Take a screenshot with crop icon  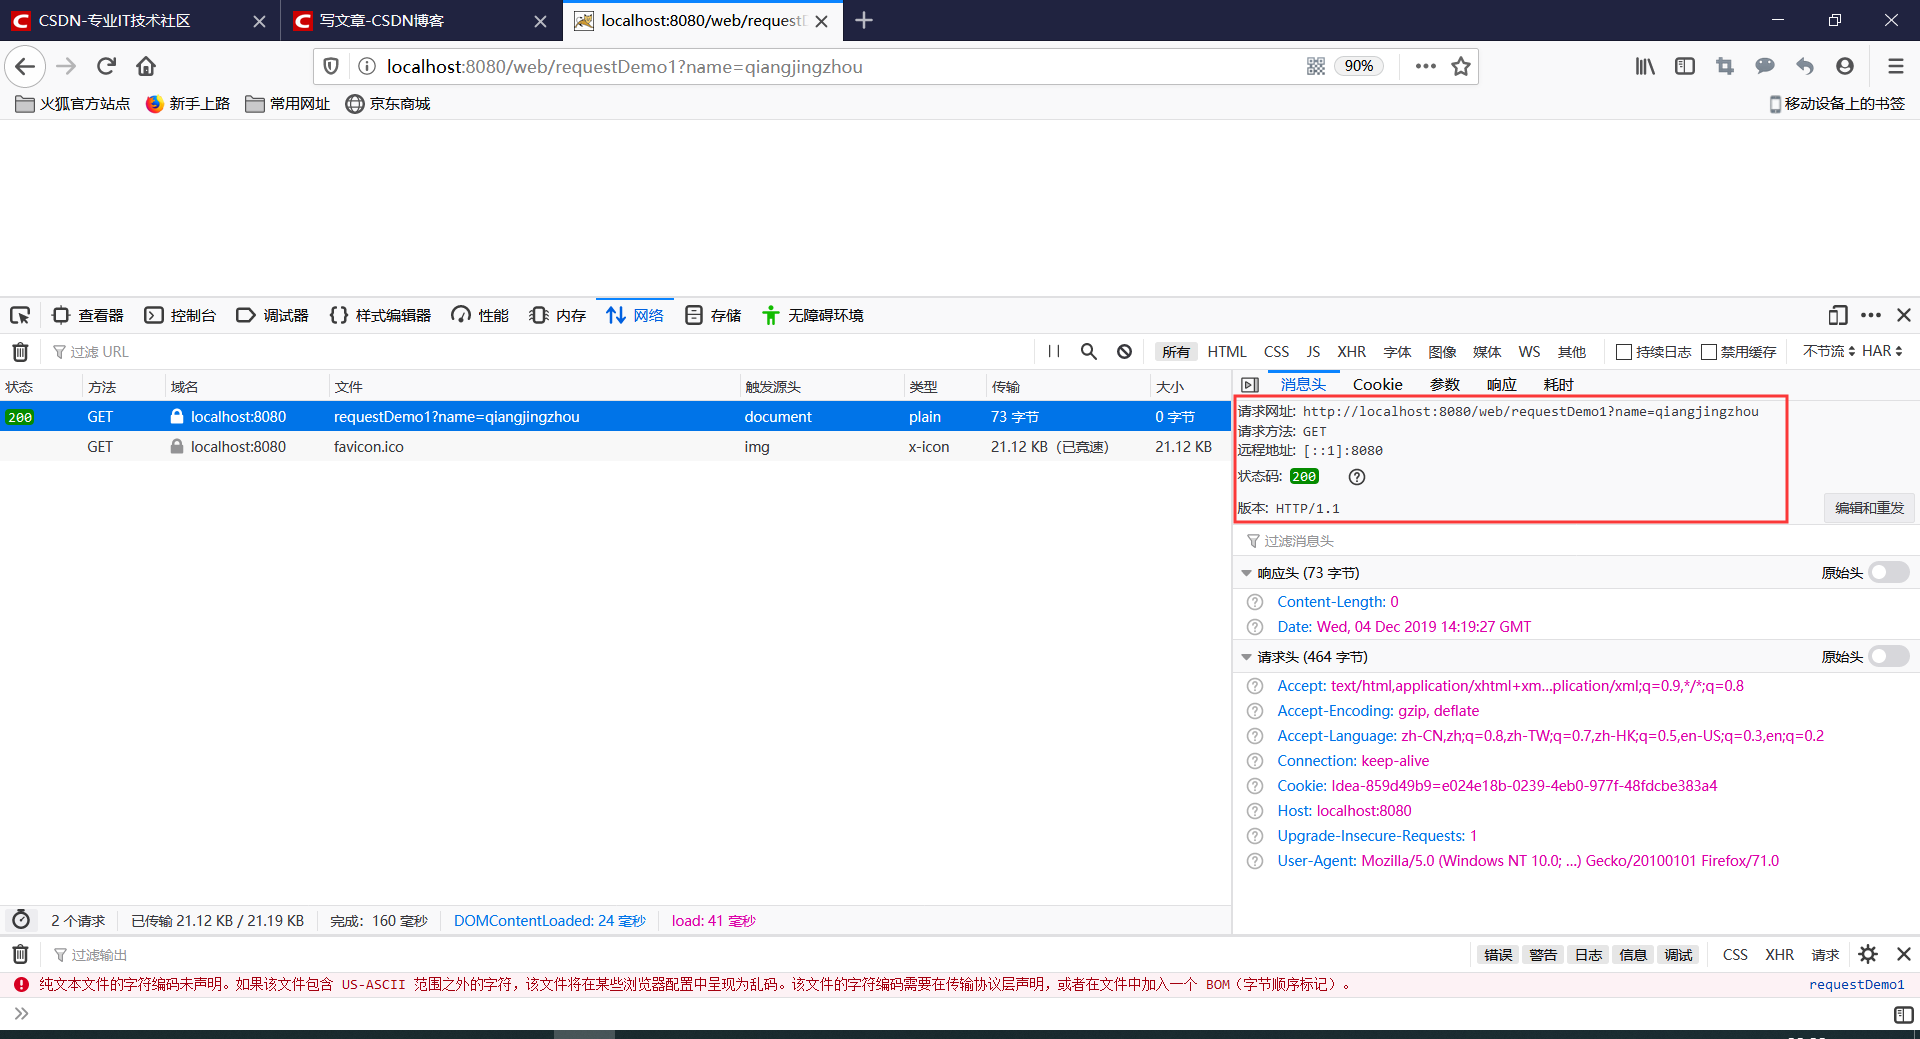click(x=1725, y=66)
